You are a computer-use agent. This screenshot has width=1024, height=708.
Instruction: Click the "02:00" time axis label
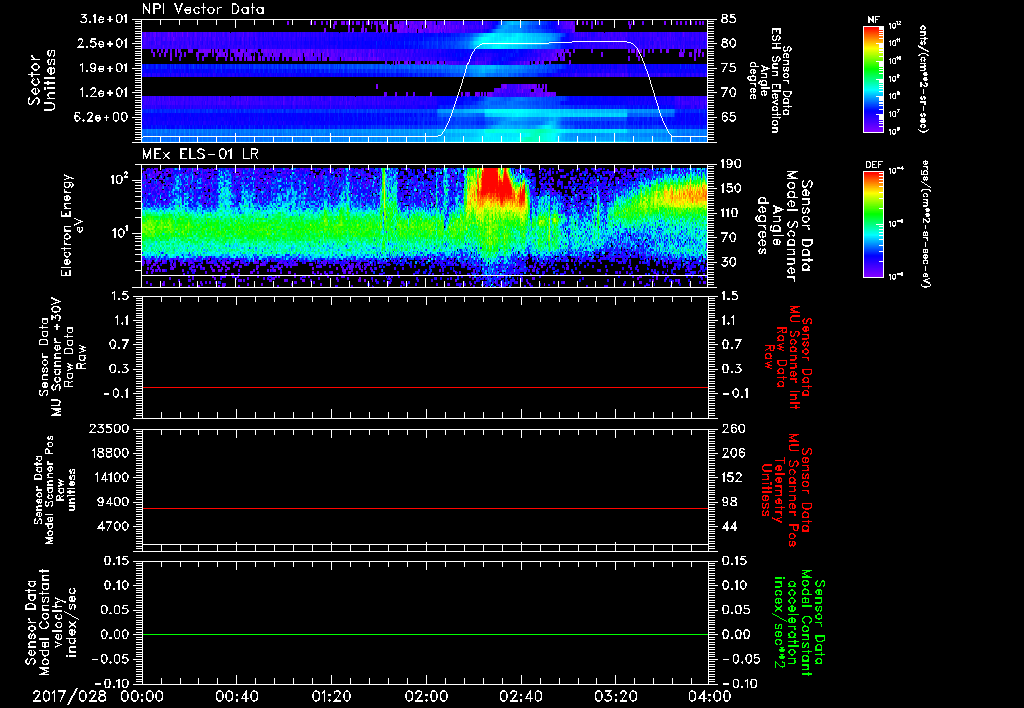coord(426,696)
